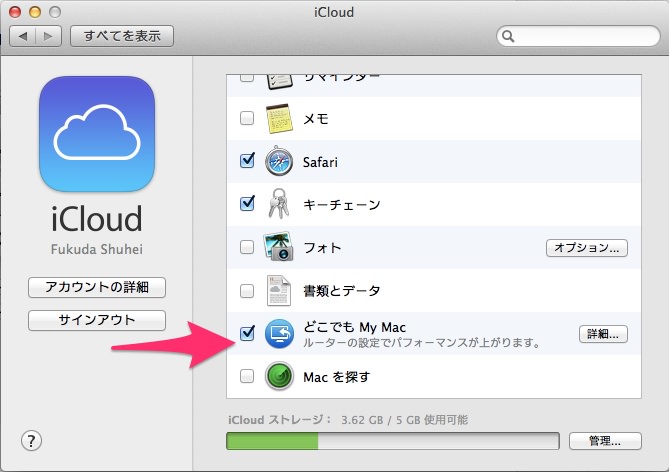This screenshot has width=669, height=472.
Task: Click the Notes (メモ) notepad icon
Action: coord(279,118)
